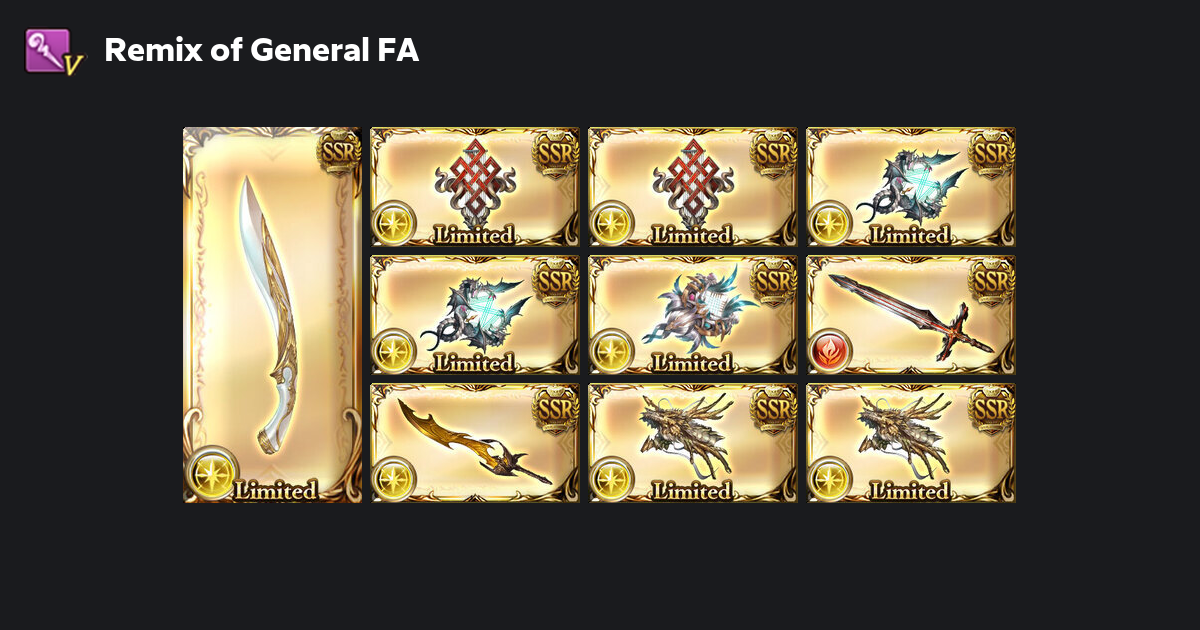This screenshot has height=630, width=1200.
Task: Select the first red knot weapon card
Action: 475,187
